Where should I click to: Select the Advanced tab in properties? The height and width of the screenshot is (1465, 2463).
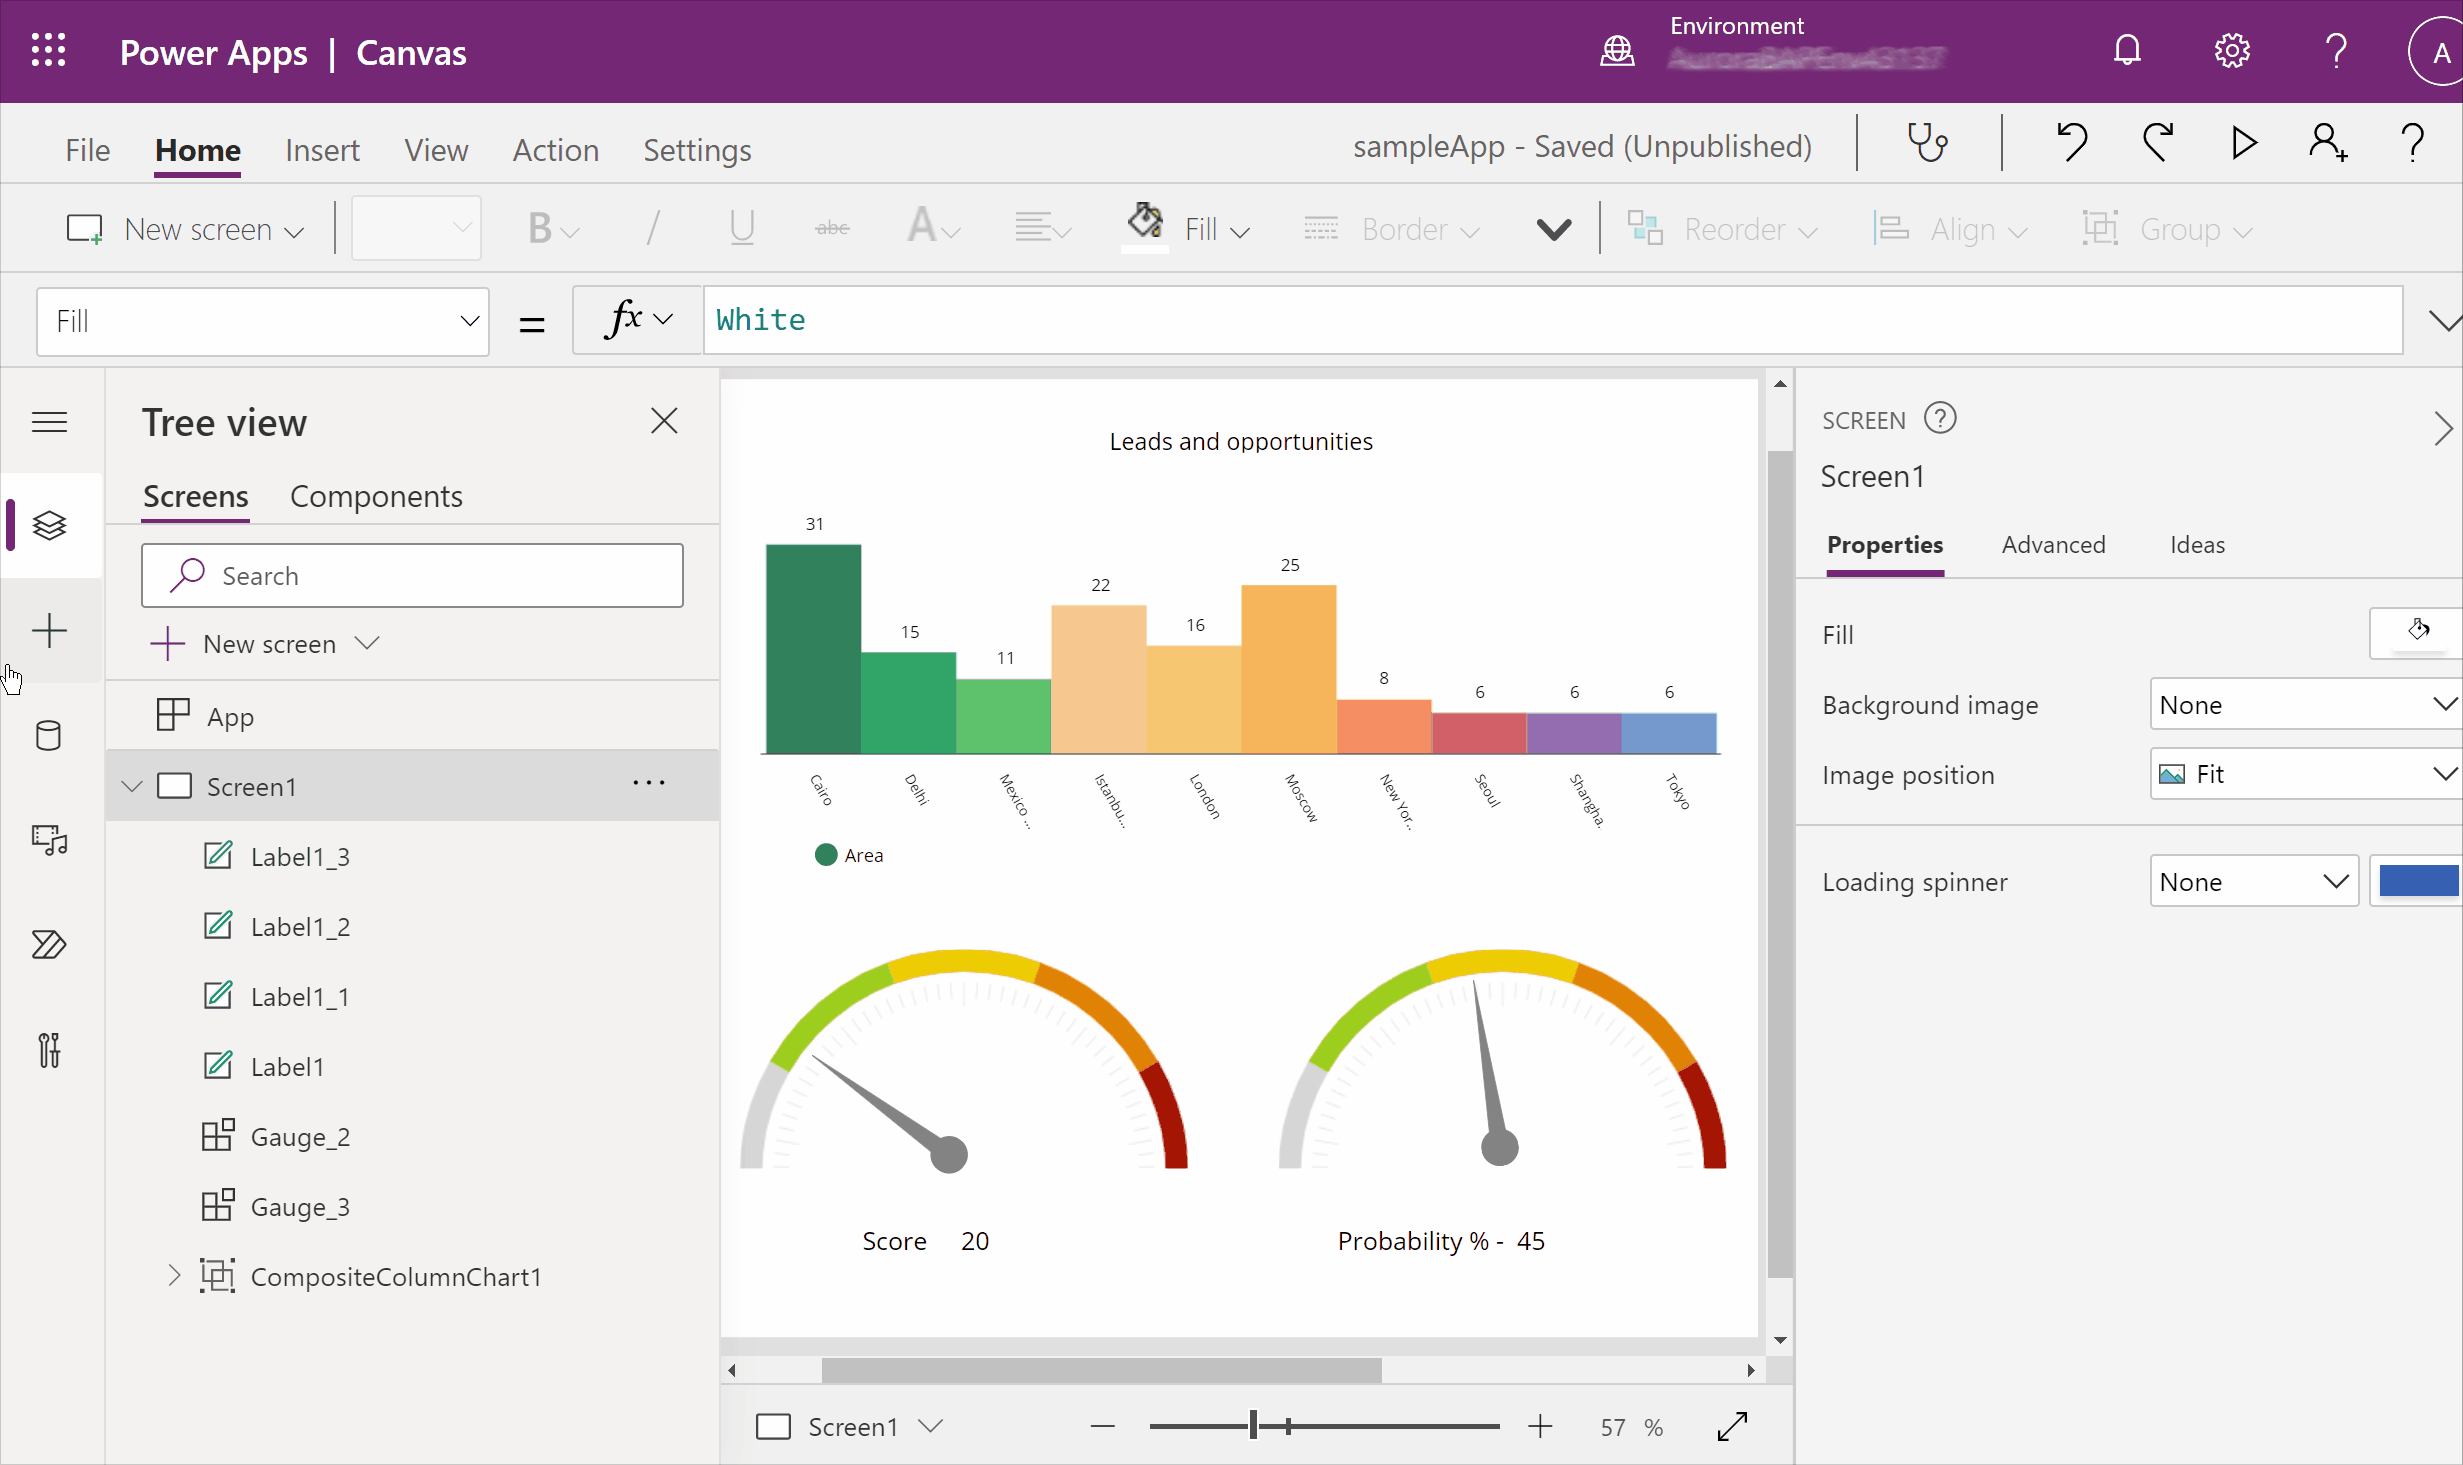point(2053,544)
